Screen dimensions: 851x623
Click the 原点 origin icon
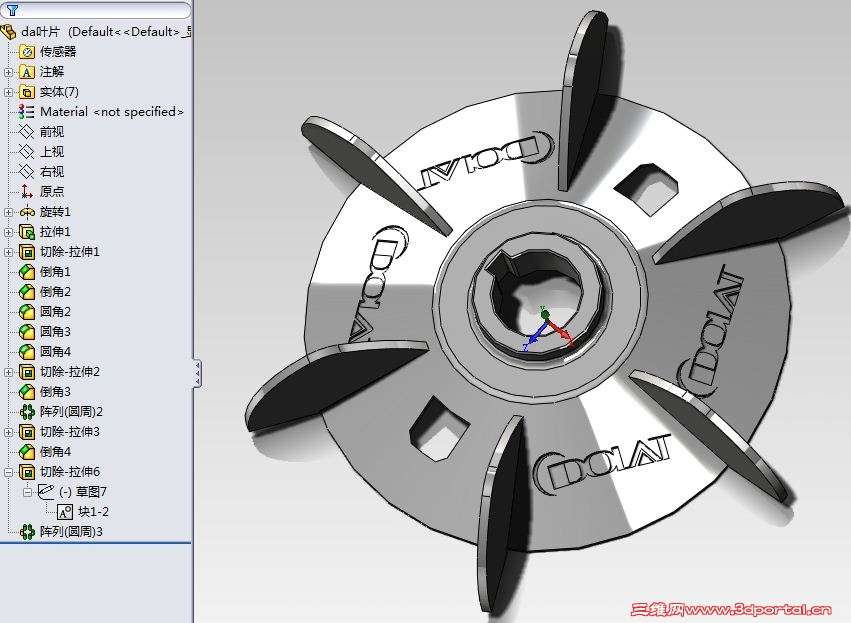point(27,192)
